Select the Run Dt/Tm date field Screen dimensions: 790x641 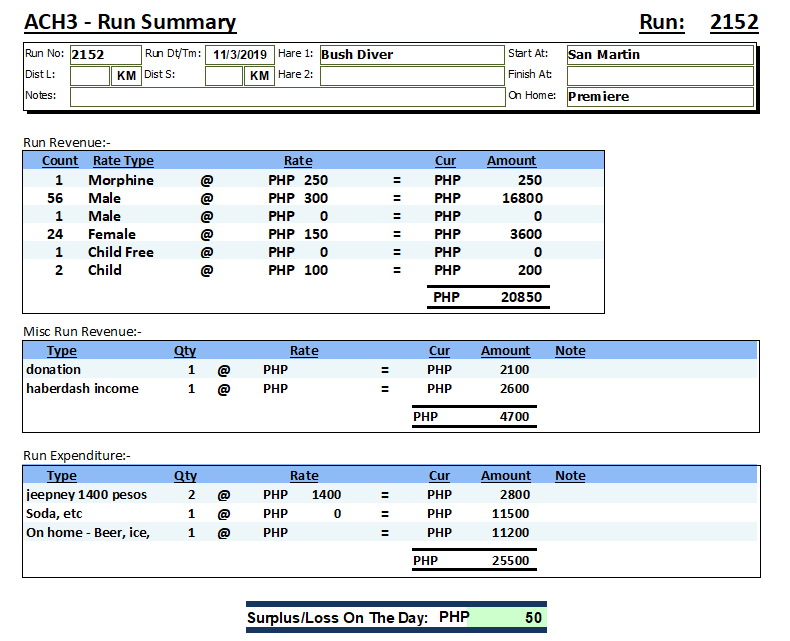[x=239, y=55]
